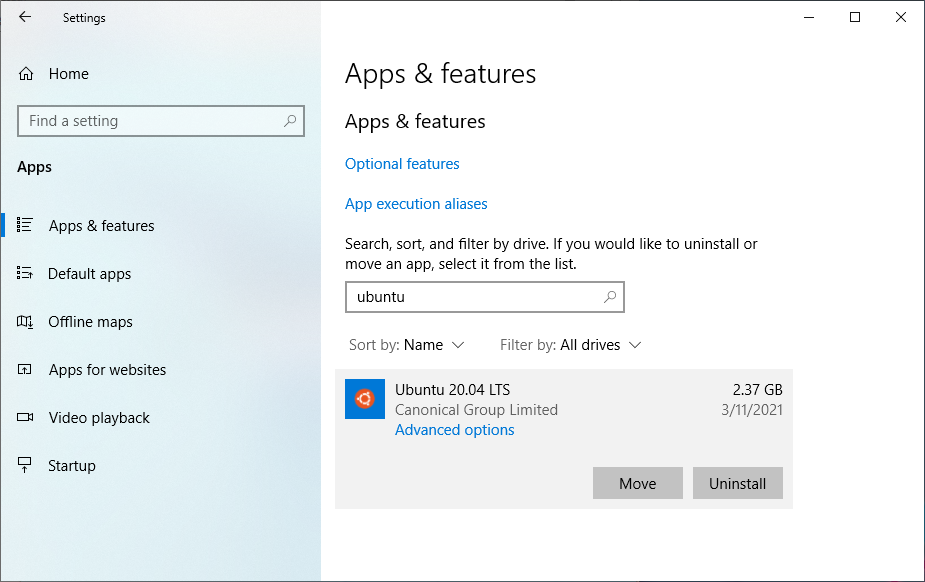The height and width of the screenshot is (582, 925).
Task: Open the Apps for websites section
Action: [107, 370]
